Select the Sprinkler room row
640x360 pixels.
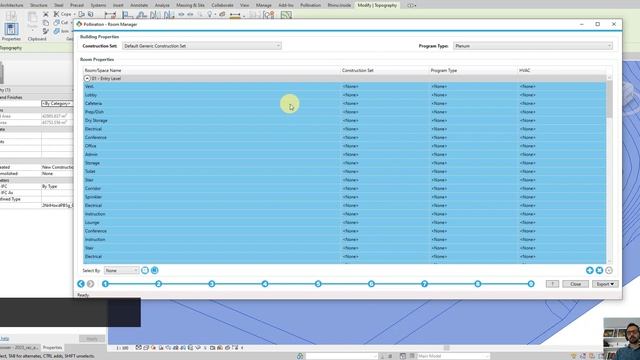point(344,197)
